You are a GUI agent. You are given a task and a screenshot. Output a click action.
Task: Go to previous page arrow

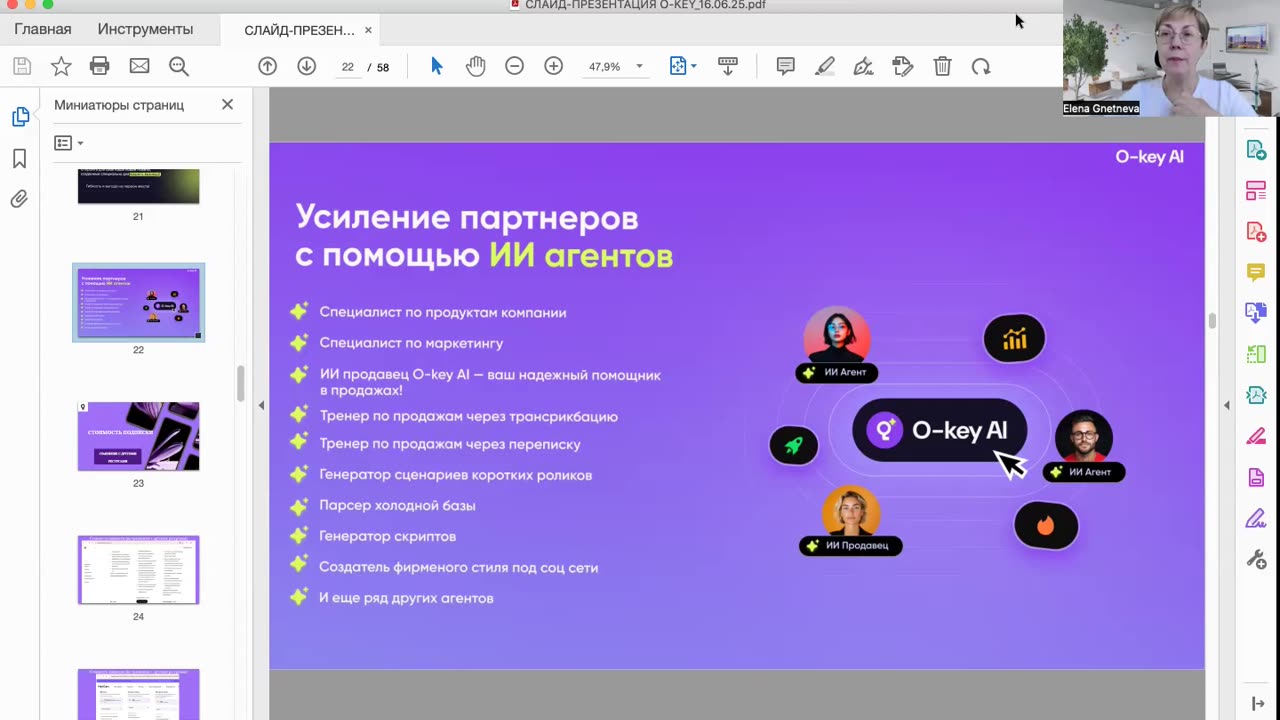click(267, 66)
